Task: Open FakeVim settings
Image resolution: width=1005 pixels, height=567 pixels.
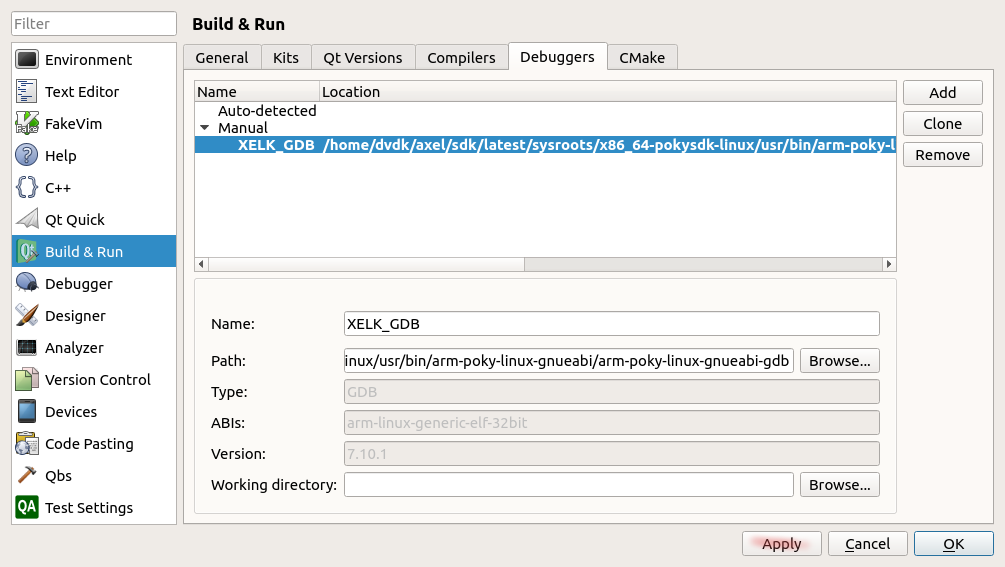Action: 73,124
